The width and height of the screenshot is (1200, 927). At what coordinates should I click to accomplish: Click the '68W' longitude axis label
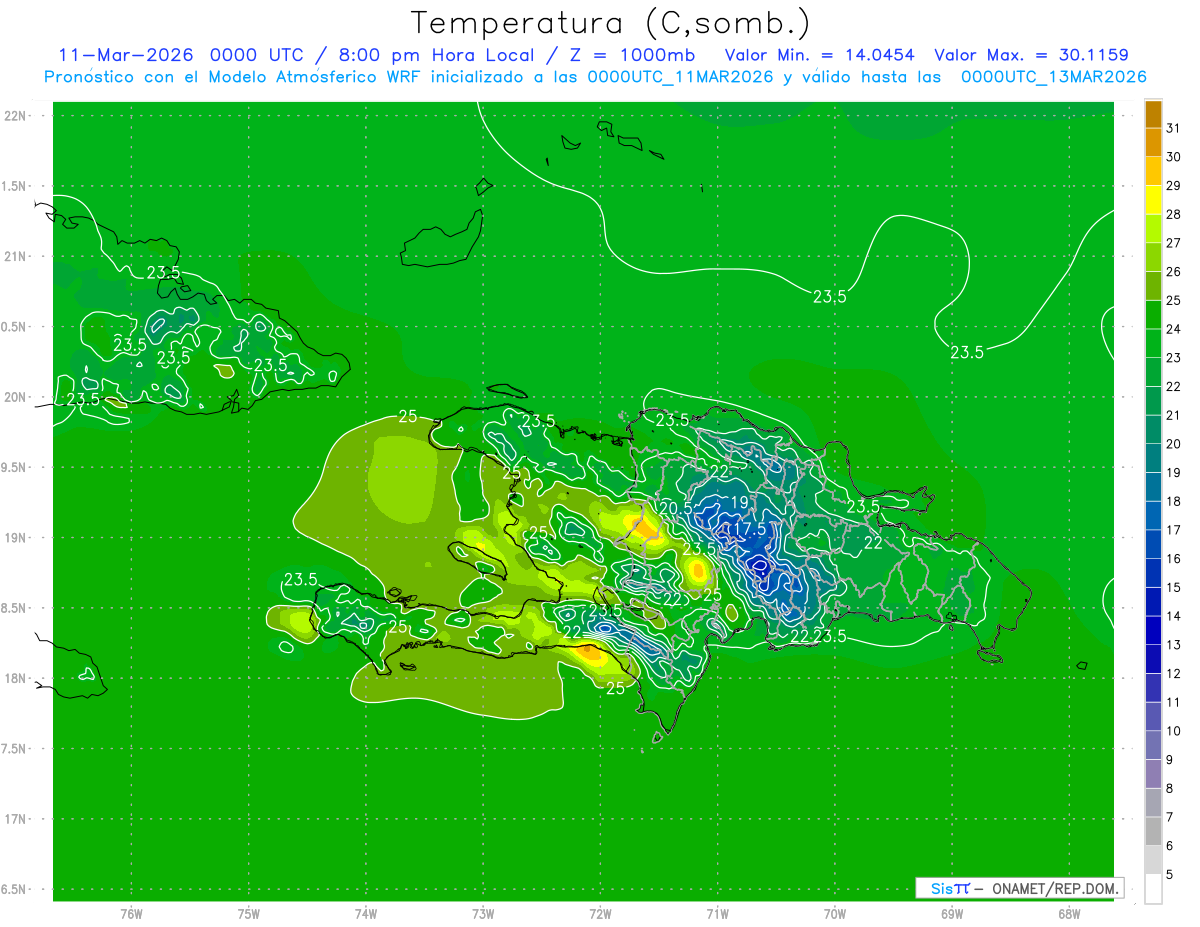1069,914
